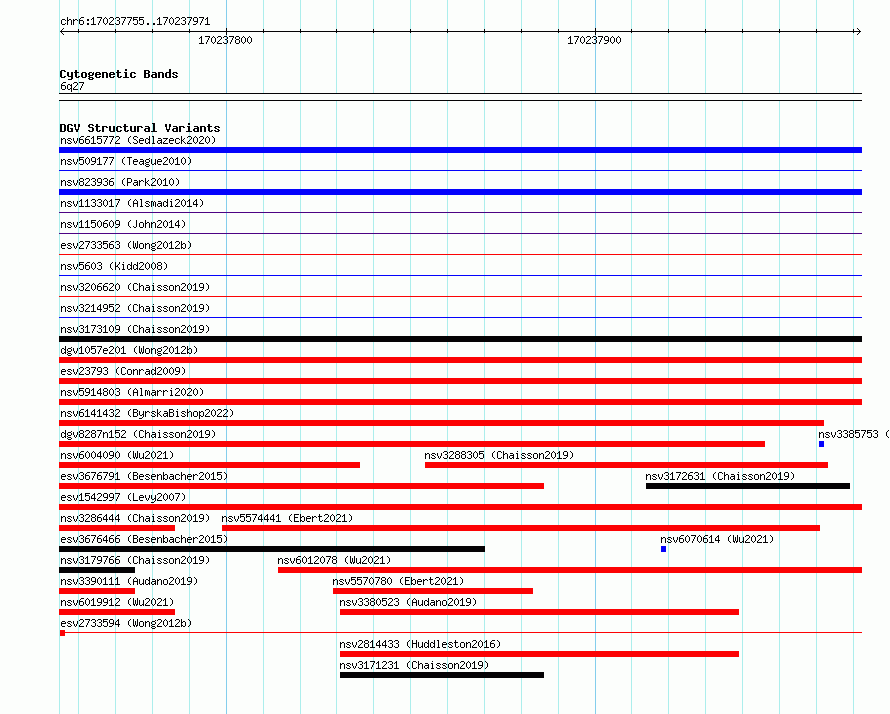Image resolution: width=890 pixels, height=714 pixels.
Task: Click the left ruler arrow
Action: click(x=62, y=32)
